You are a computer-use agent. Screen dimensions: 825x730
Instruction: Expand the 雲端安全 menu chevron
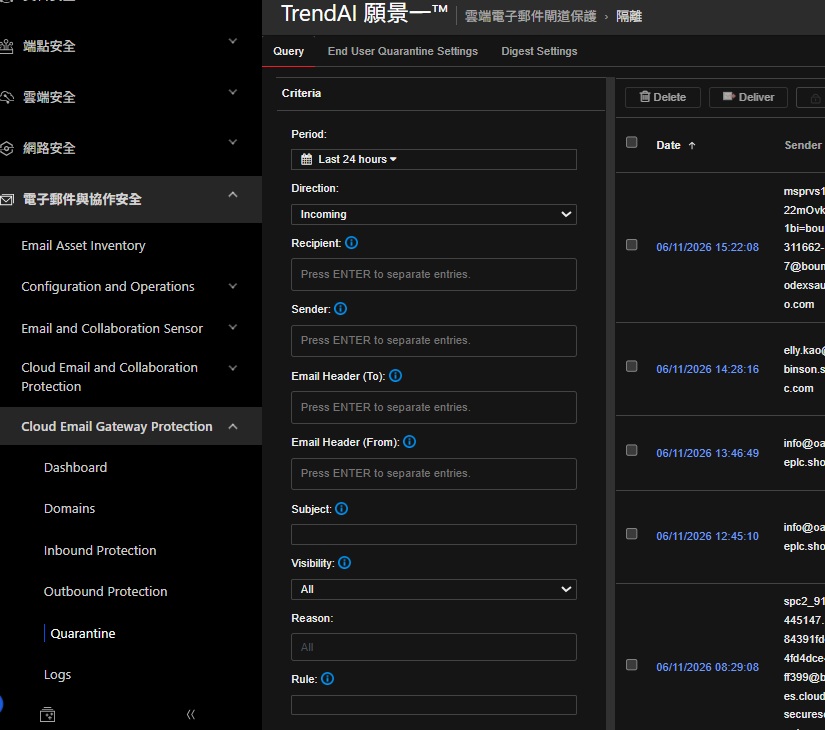click(233, 92)
